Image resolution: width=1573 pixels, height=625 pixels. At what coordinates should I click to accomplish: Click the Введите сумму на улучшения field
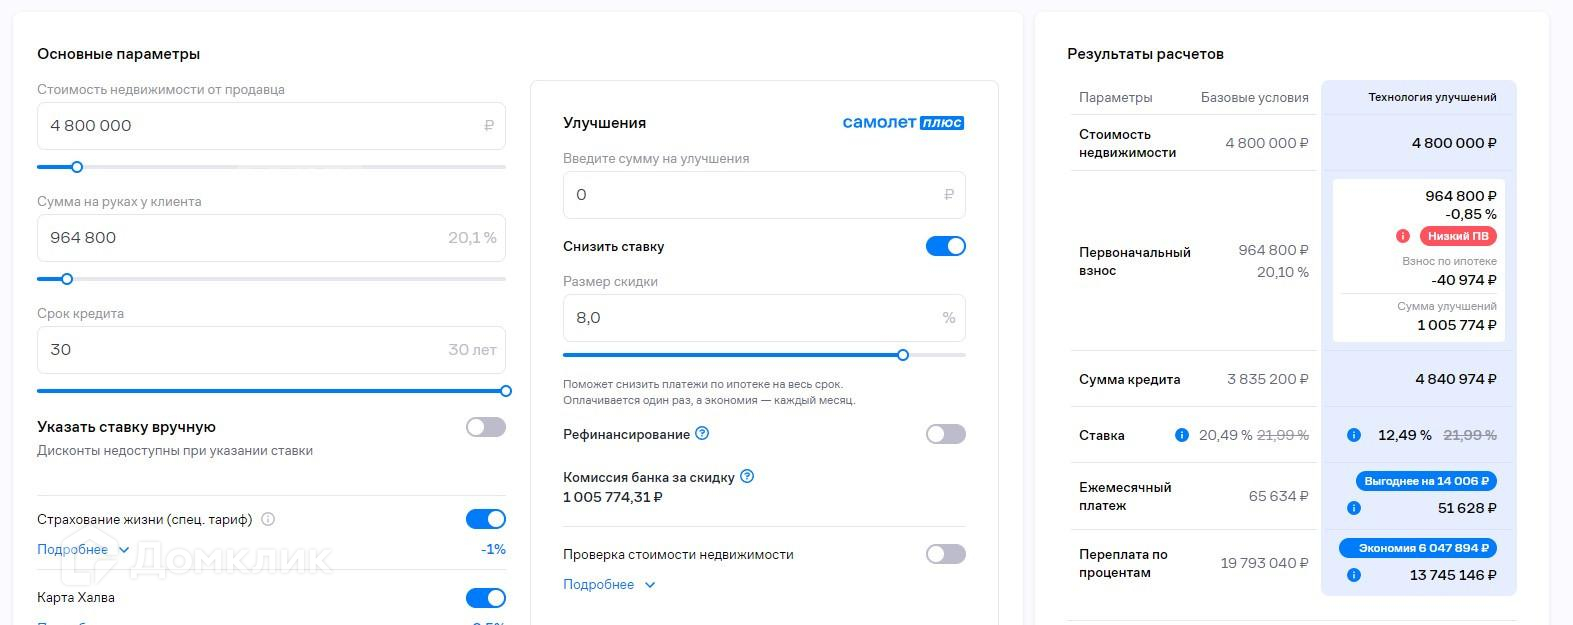[x=752, y=195]
